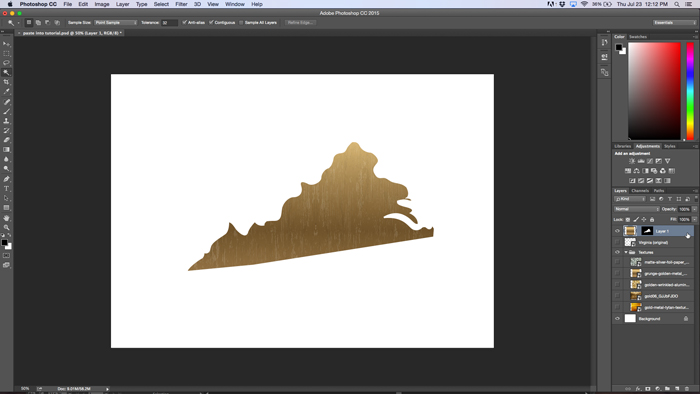Click Create new group folder icon
700x394 pixels.
[x=667, y=389]
